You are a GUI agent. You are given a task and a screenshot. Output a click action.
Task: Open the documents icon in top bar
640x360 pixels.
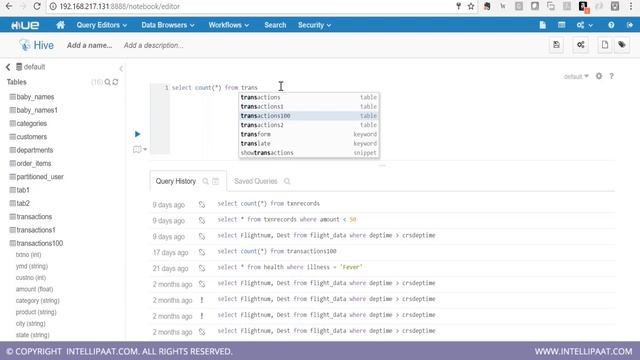pyautogui.click(x=542, y=25)
